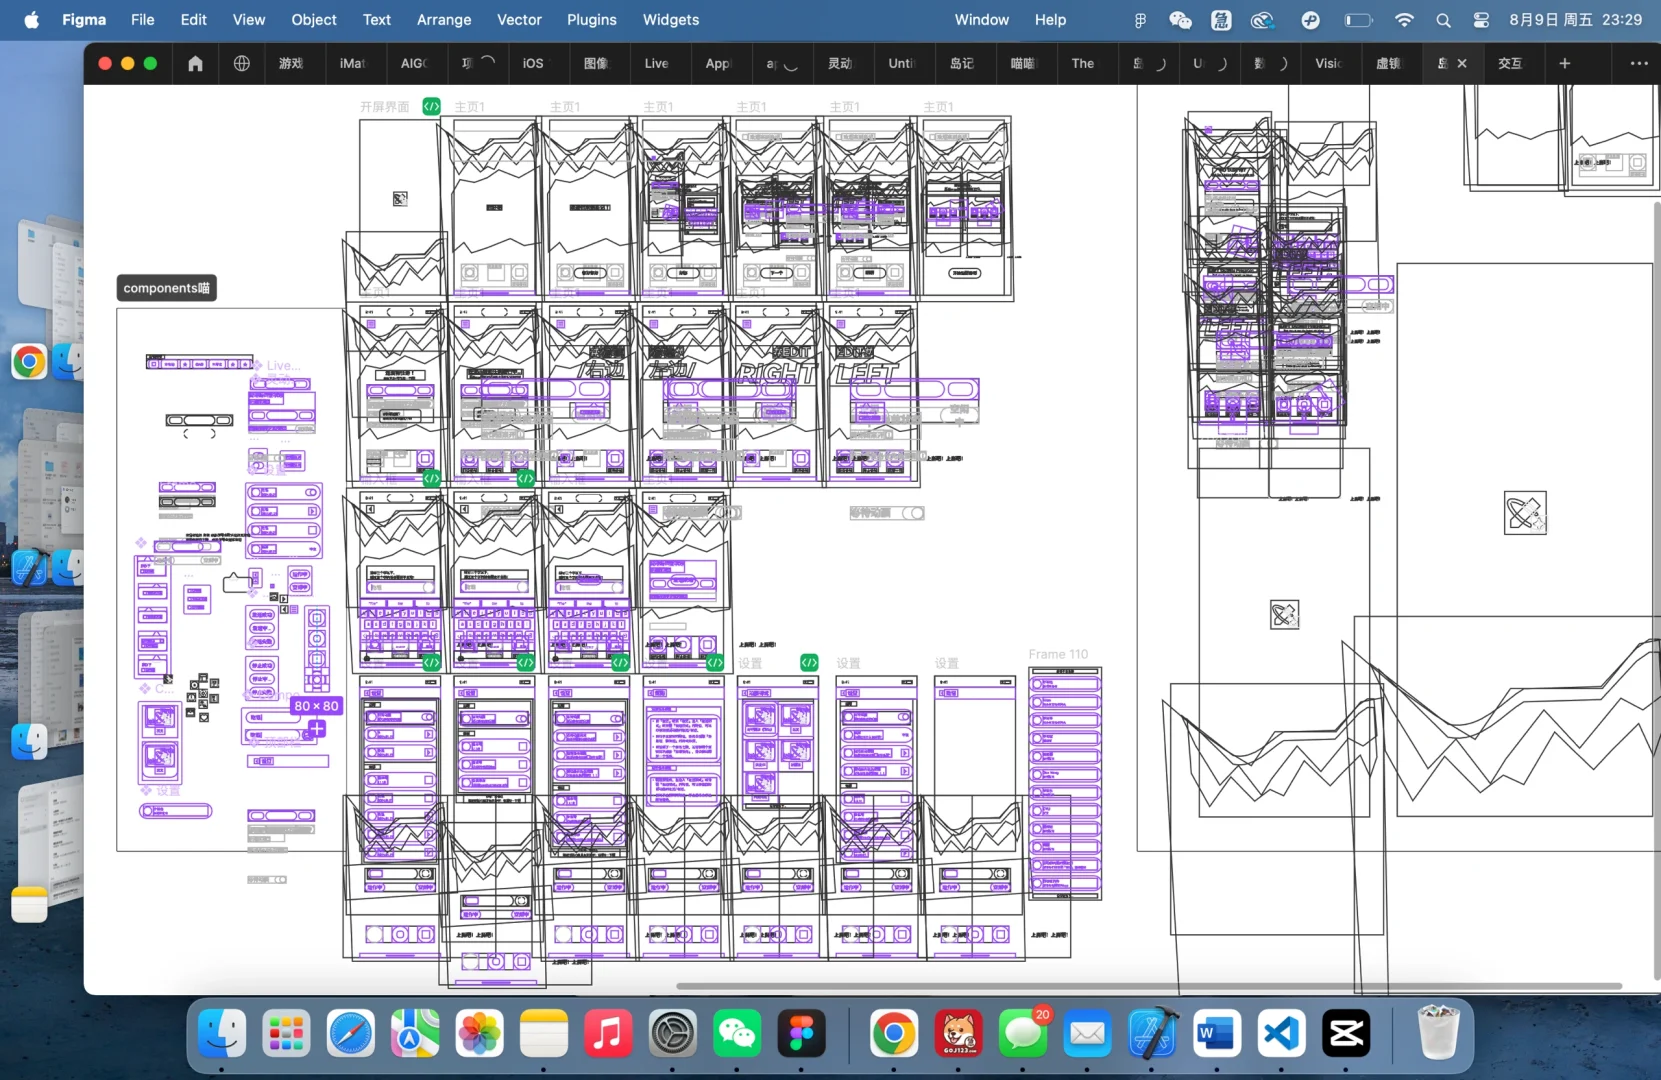1661x1080 pixels.
Task: Open the globe Community icon
Action: point(242,63)
